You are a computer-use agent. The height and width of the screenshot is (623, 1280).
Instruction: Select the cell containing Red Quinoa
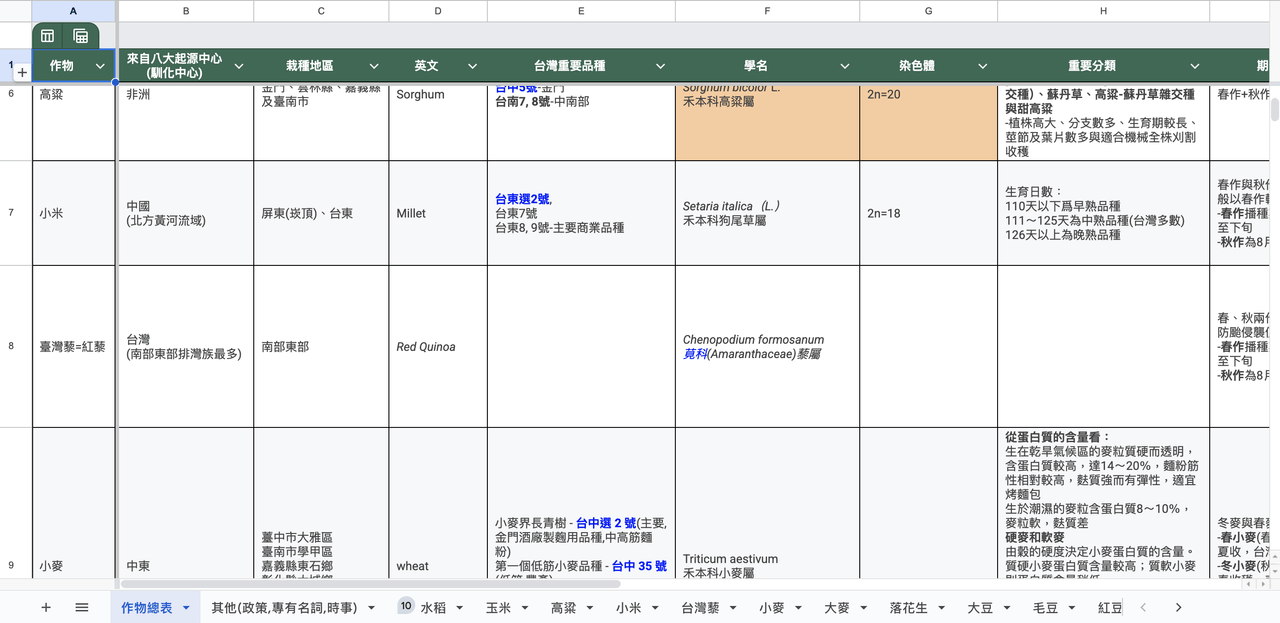438,346
